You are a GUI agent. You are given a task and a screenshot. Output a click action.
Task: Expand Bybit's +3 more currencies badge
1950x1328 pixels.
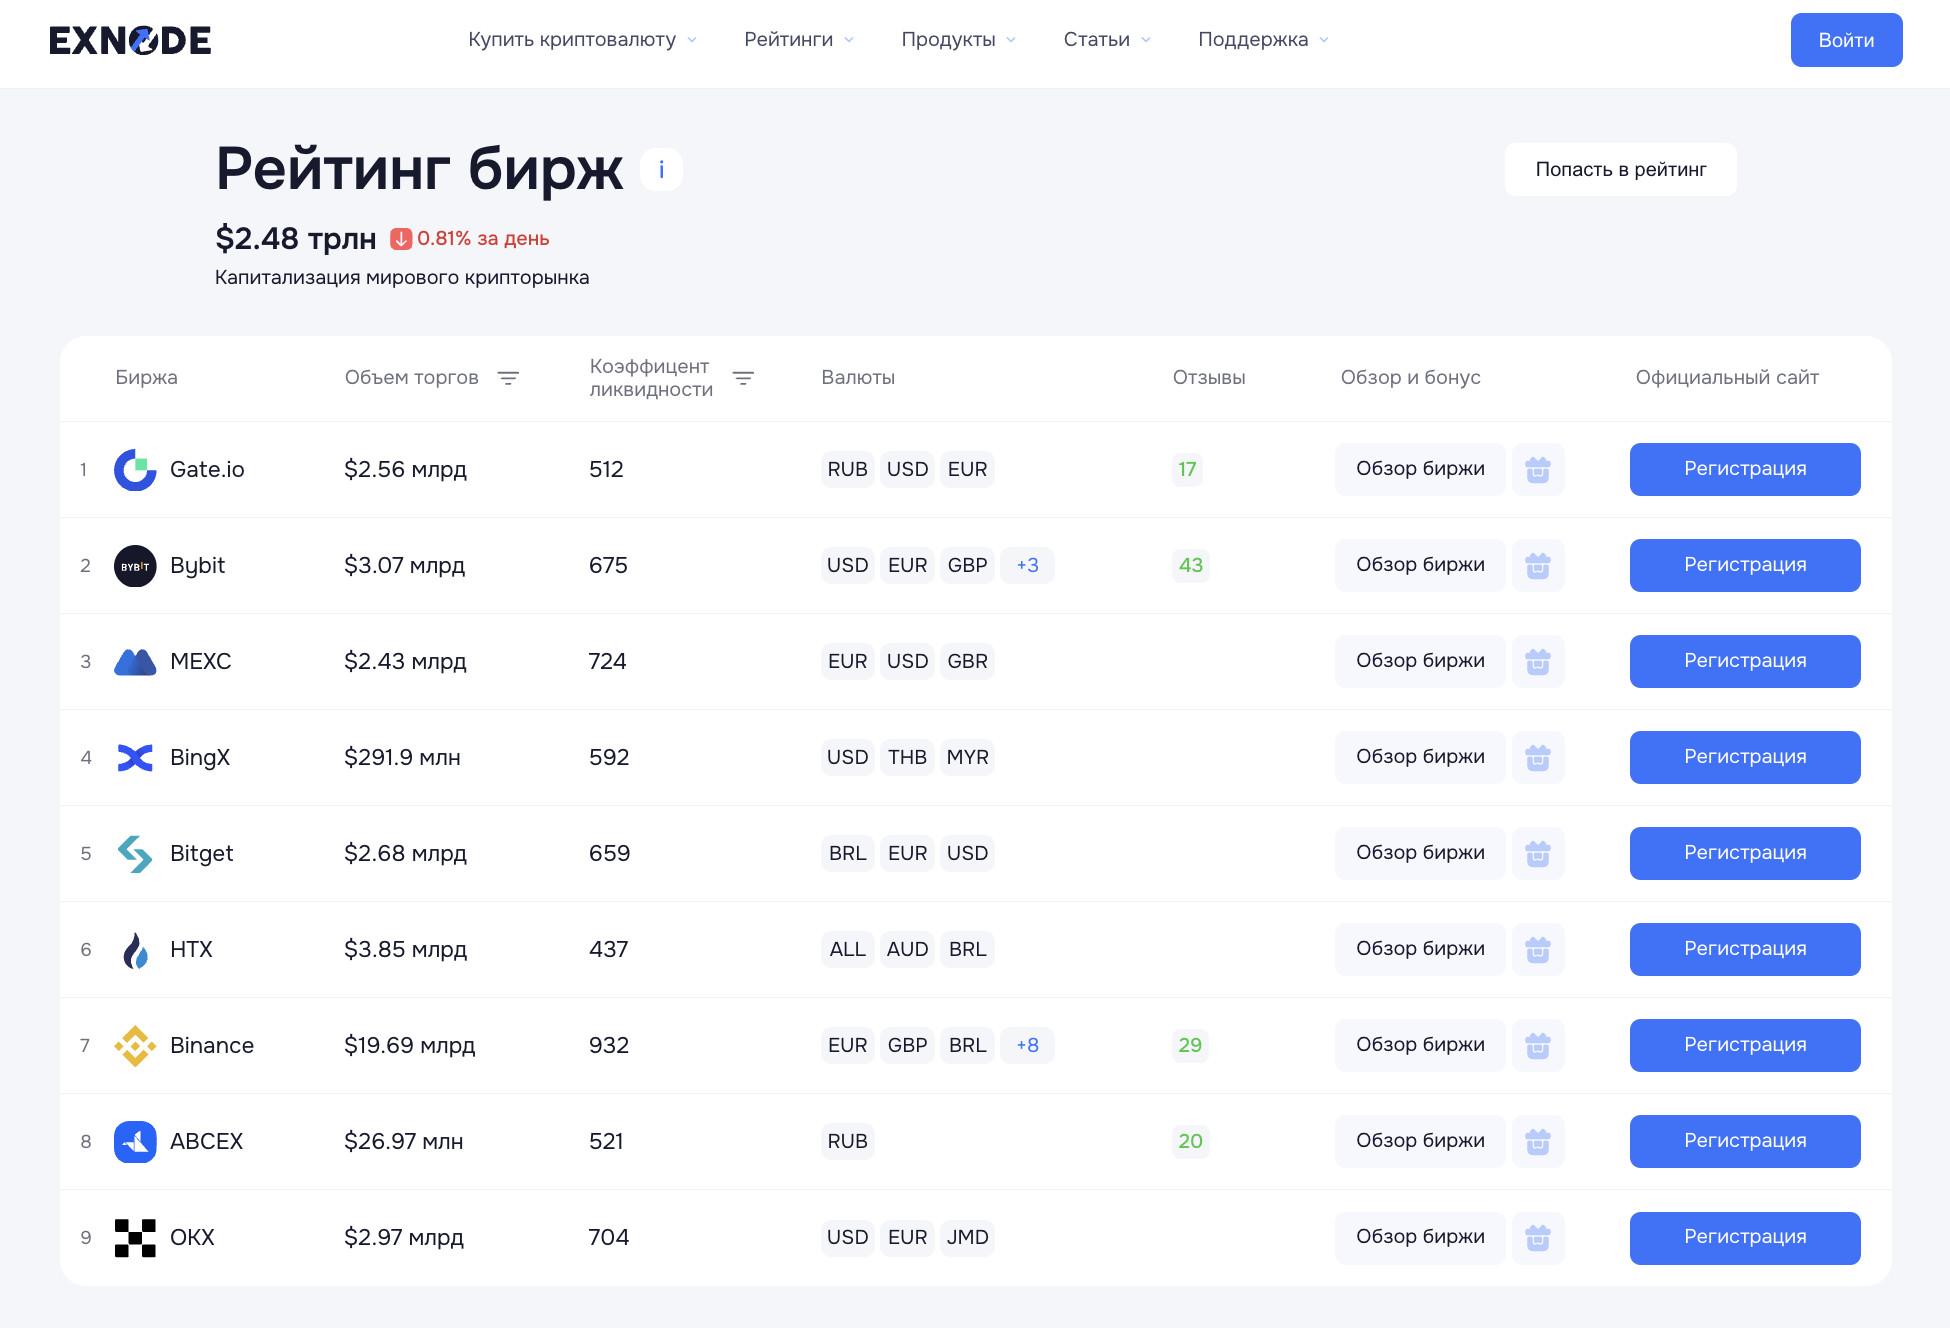pyautogui.click(x=1027, y=565)
